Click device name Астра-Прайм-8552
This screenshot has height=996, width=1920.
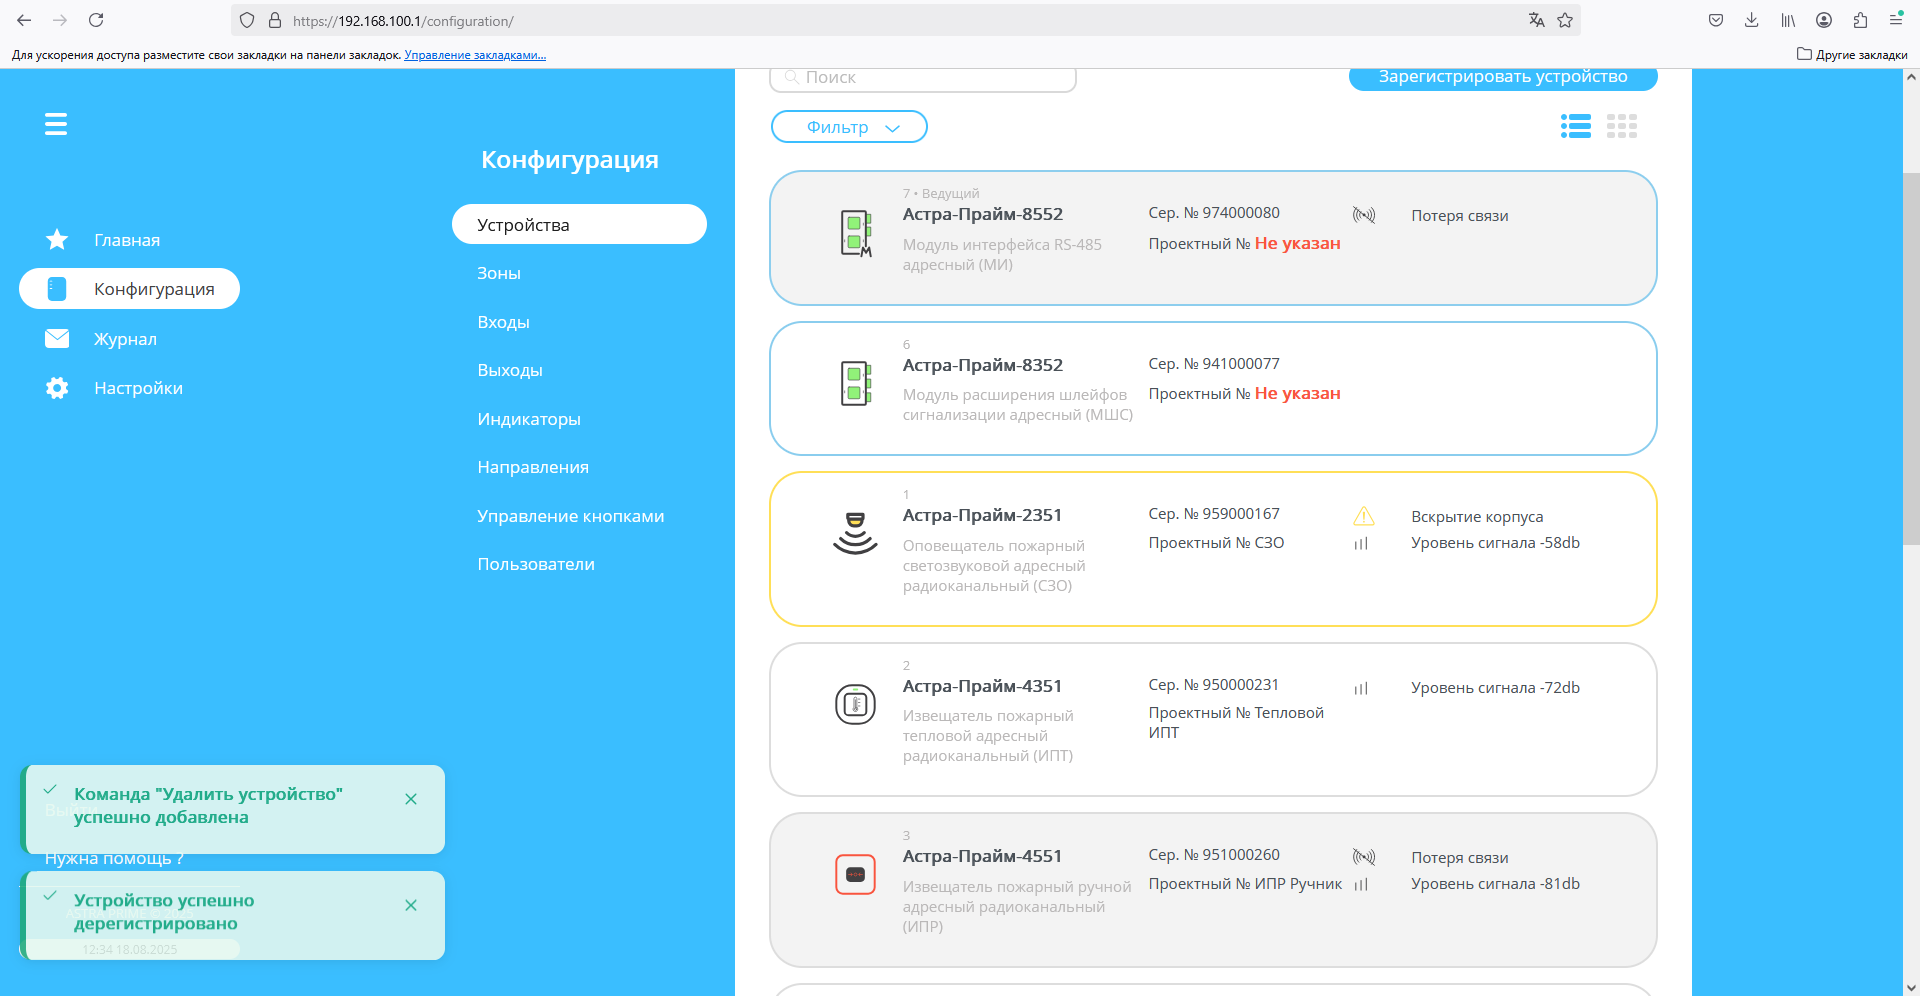point(983,214)
